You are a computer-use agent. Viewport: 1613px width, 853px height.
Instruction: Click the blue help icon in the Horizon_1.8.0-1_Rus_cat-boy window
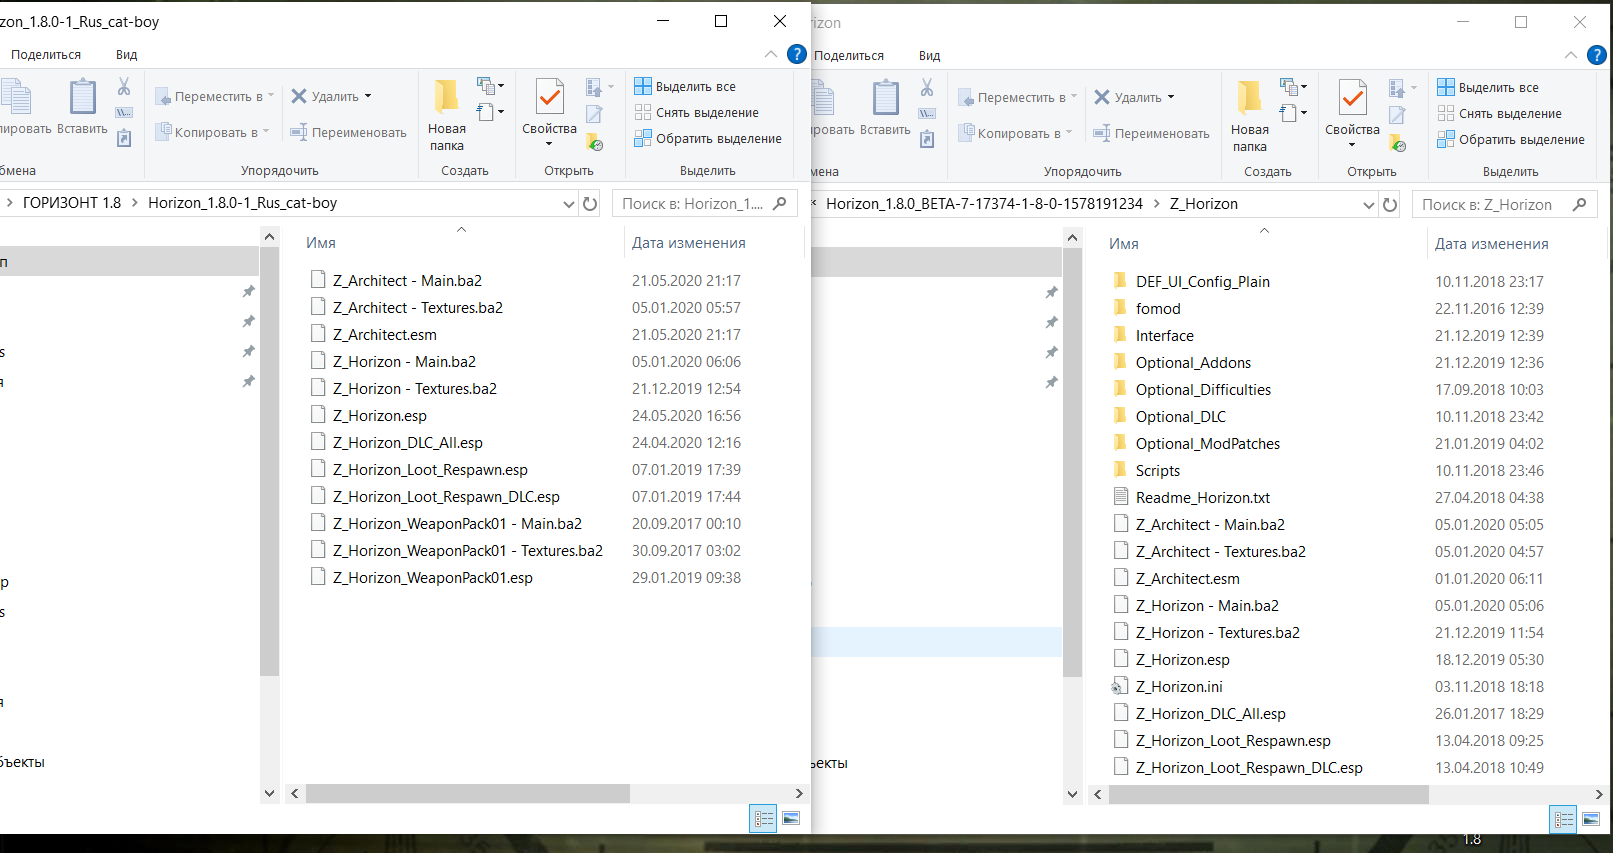click(797, 54)
